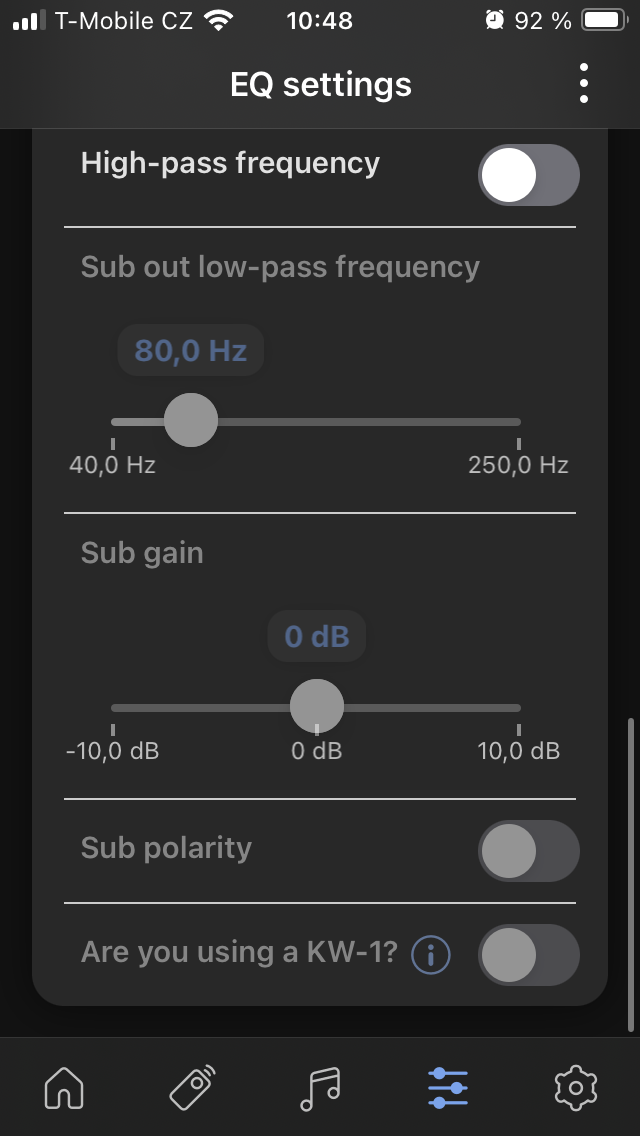The image size is (640, 1136).
Task: Go to the Home tab icon
Action: [64, 1087]
